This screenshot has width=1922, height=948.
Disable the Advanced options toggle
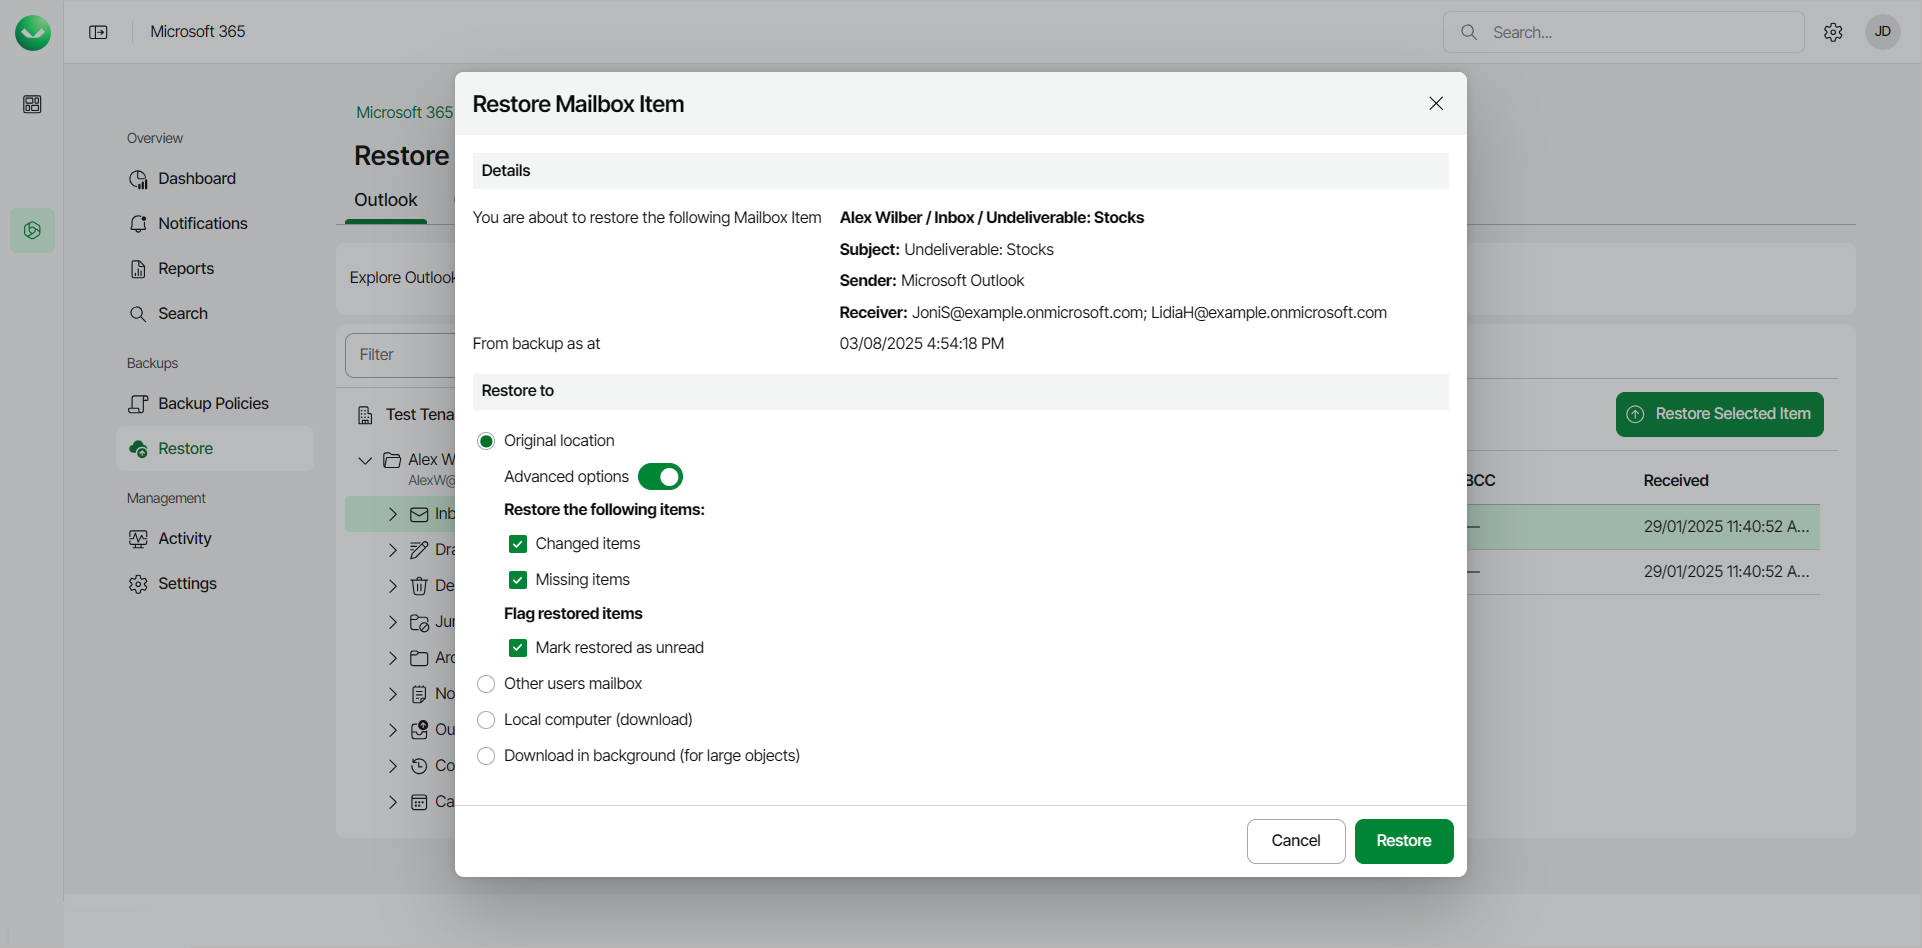(x=660, y=477)
